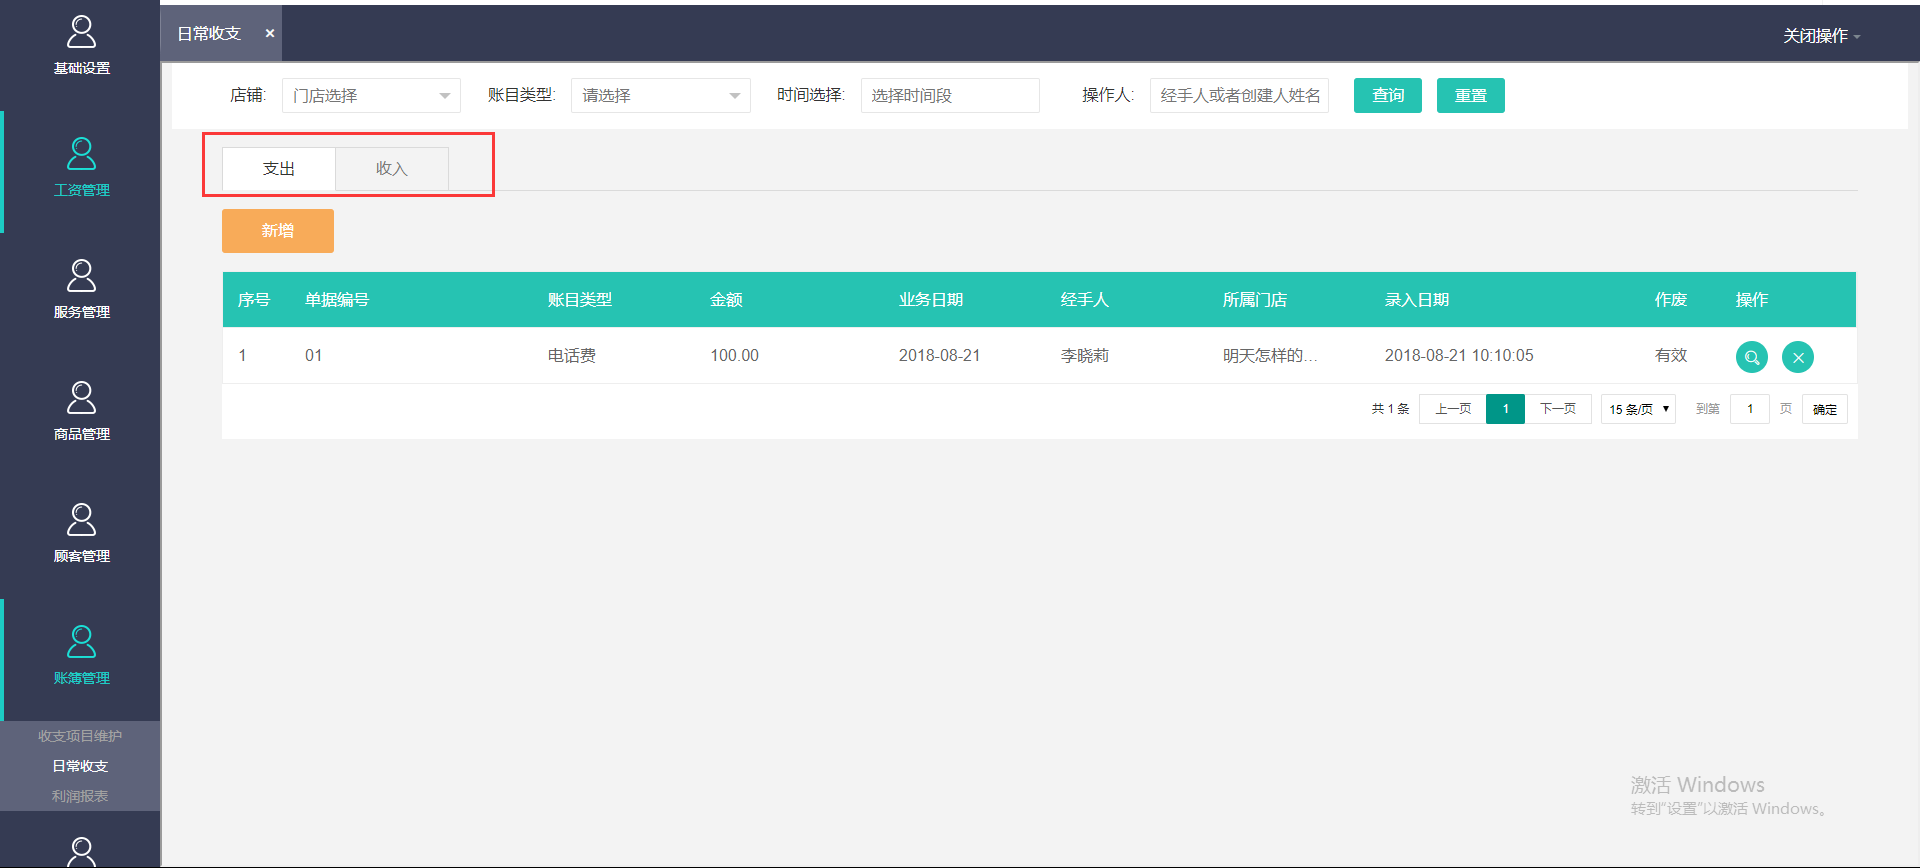Click the 2018-08-21 10:10:05 entry date
This screenshot has width=1920, height=868.
click(x=1459, y=356)
